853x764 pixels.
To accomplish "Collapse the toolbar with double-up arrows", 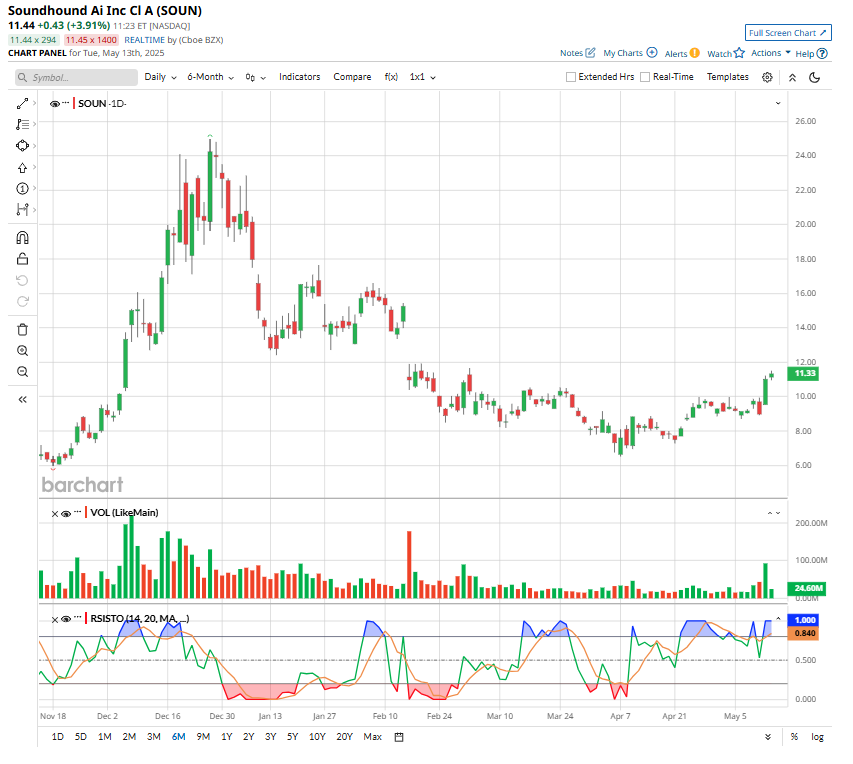I will (x=792, y=77).
